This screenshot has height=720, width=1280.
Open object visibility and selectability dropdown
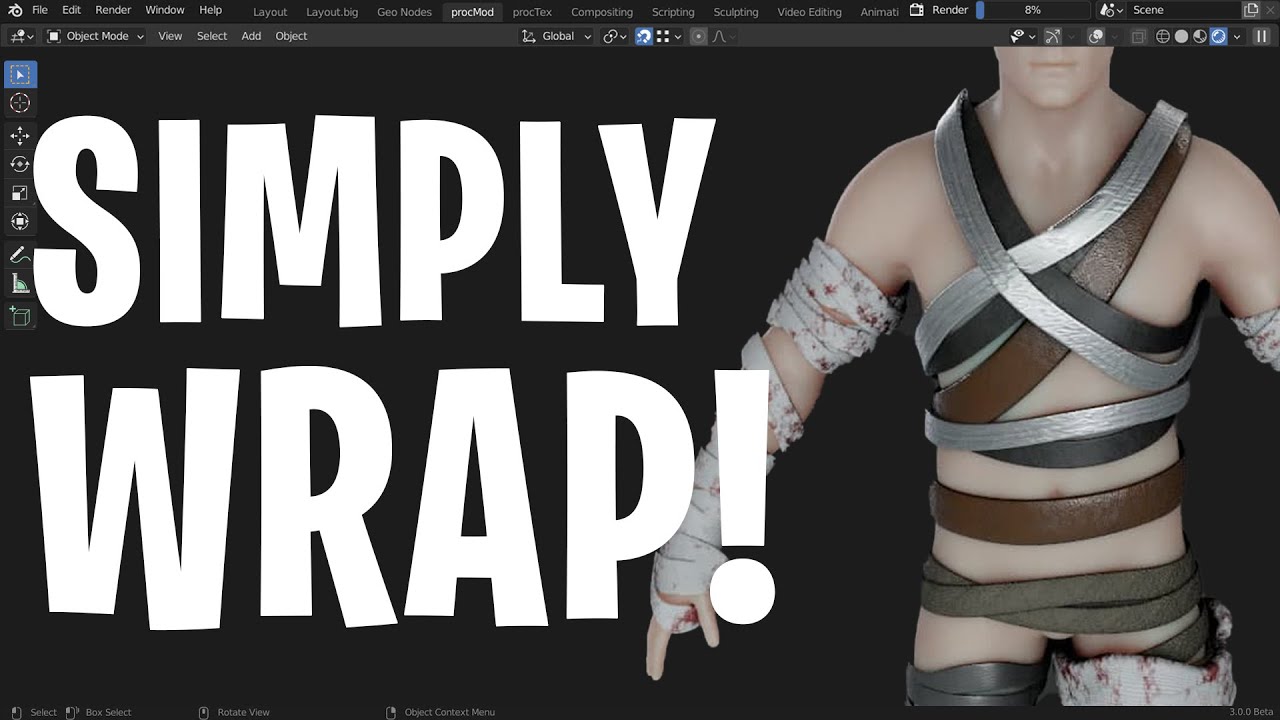coord(1023,36)
